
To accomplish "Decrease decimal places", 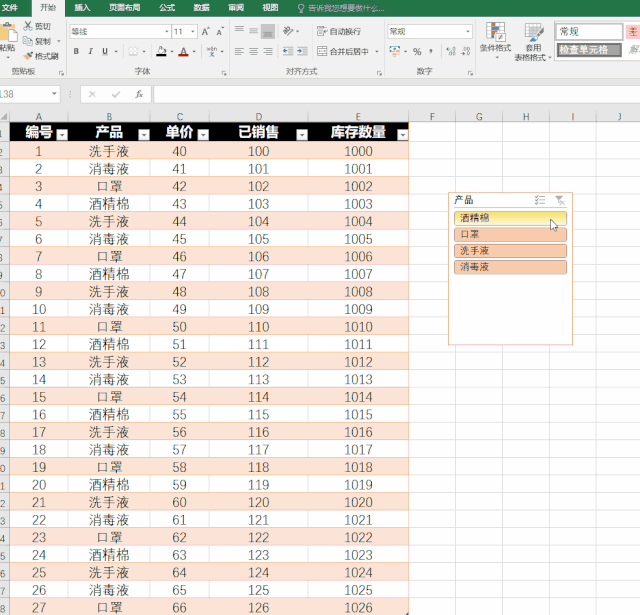I will point(465,51).
